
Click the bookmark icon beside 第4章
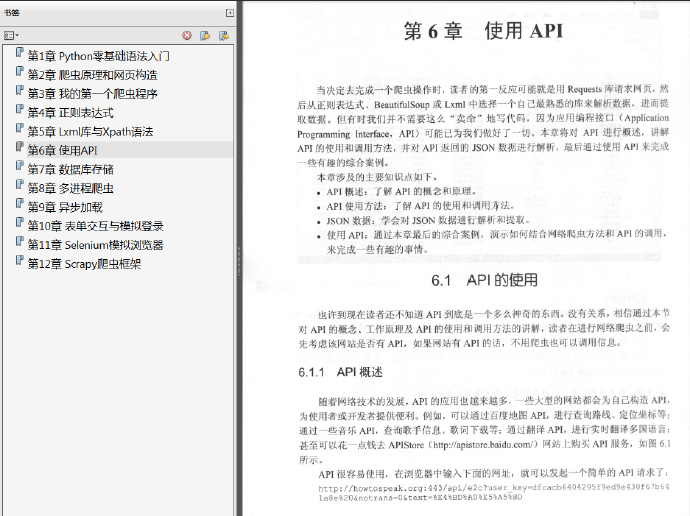pyautogui.click(x=19, y=109)
